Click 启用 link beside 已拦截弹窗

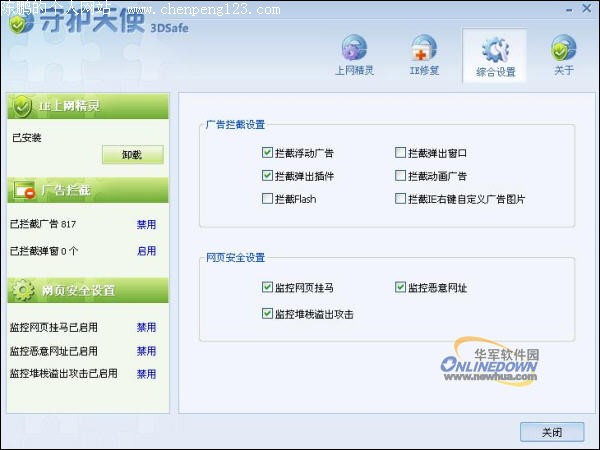pos(146,251)
